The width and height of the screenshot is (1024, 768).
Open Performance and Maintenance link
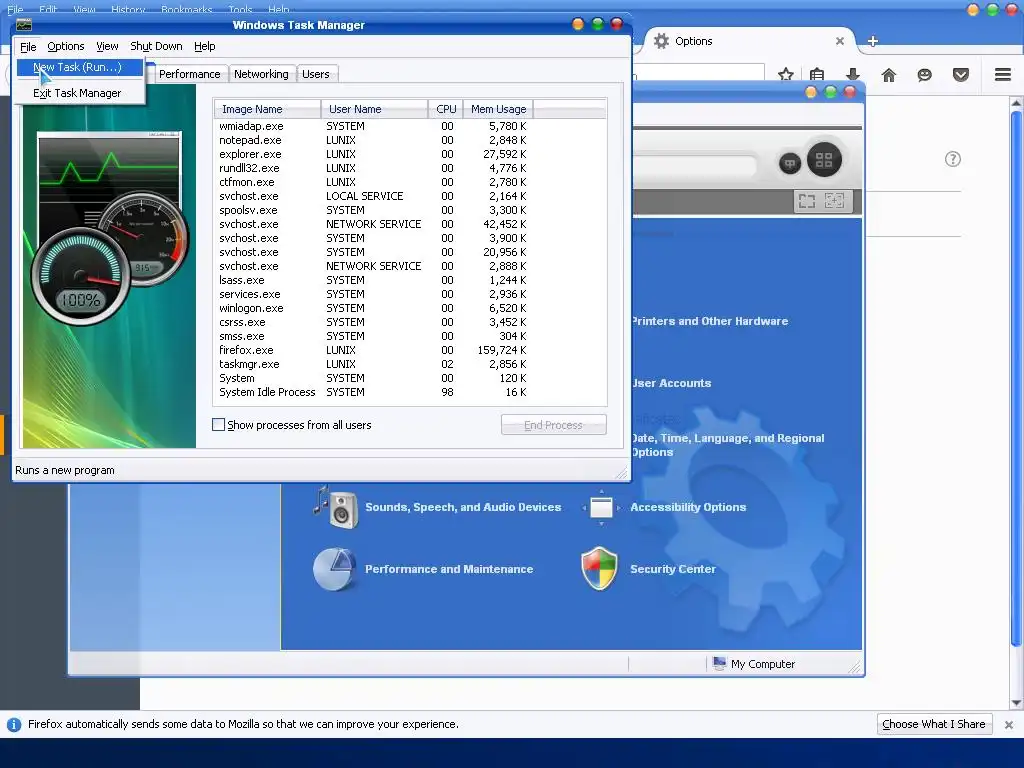point(449,569)
